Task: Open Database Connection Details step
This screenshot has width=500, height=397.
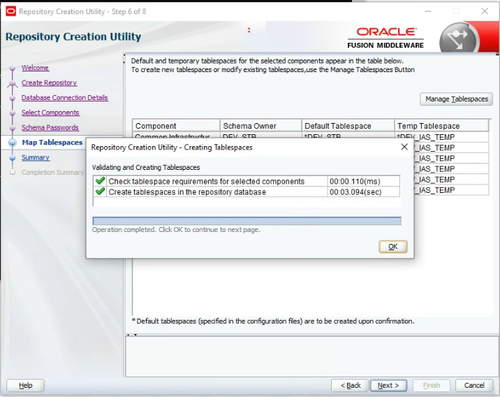Action: 65,98
